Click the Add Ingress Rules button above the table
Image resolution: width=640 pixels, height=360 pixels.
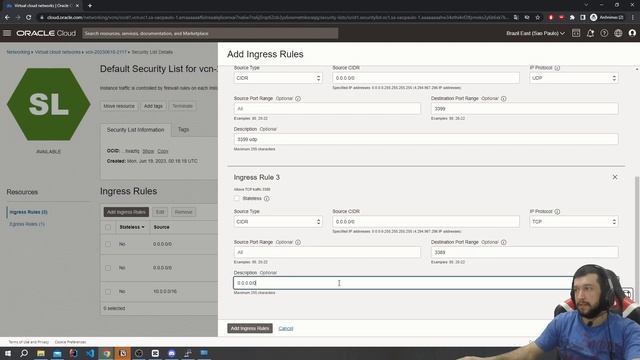click(126, 212)
